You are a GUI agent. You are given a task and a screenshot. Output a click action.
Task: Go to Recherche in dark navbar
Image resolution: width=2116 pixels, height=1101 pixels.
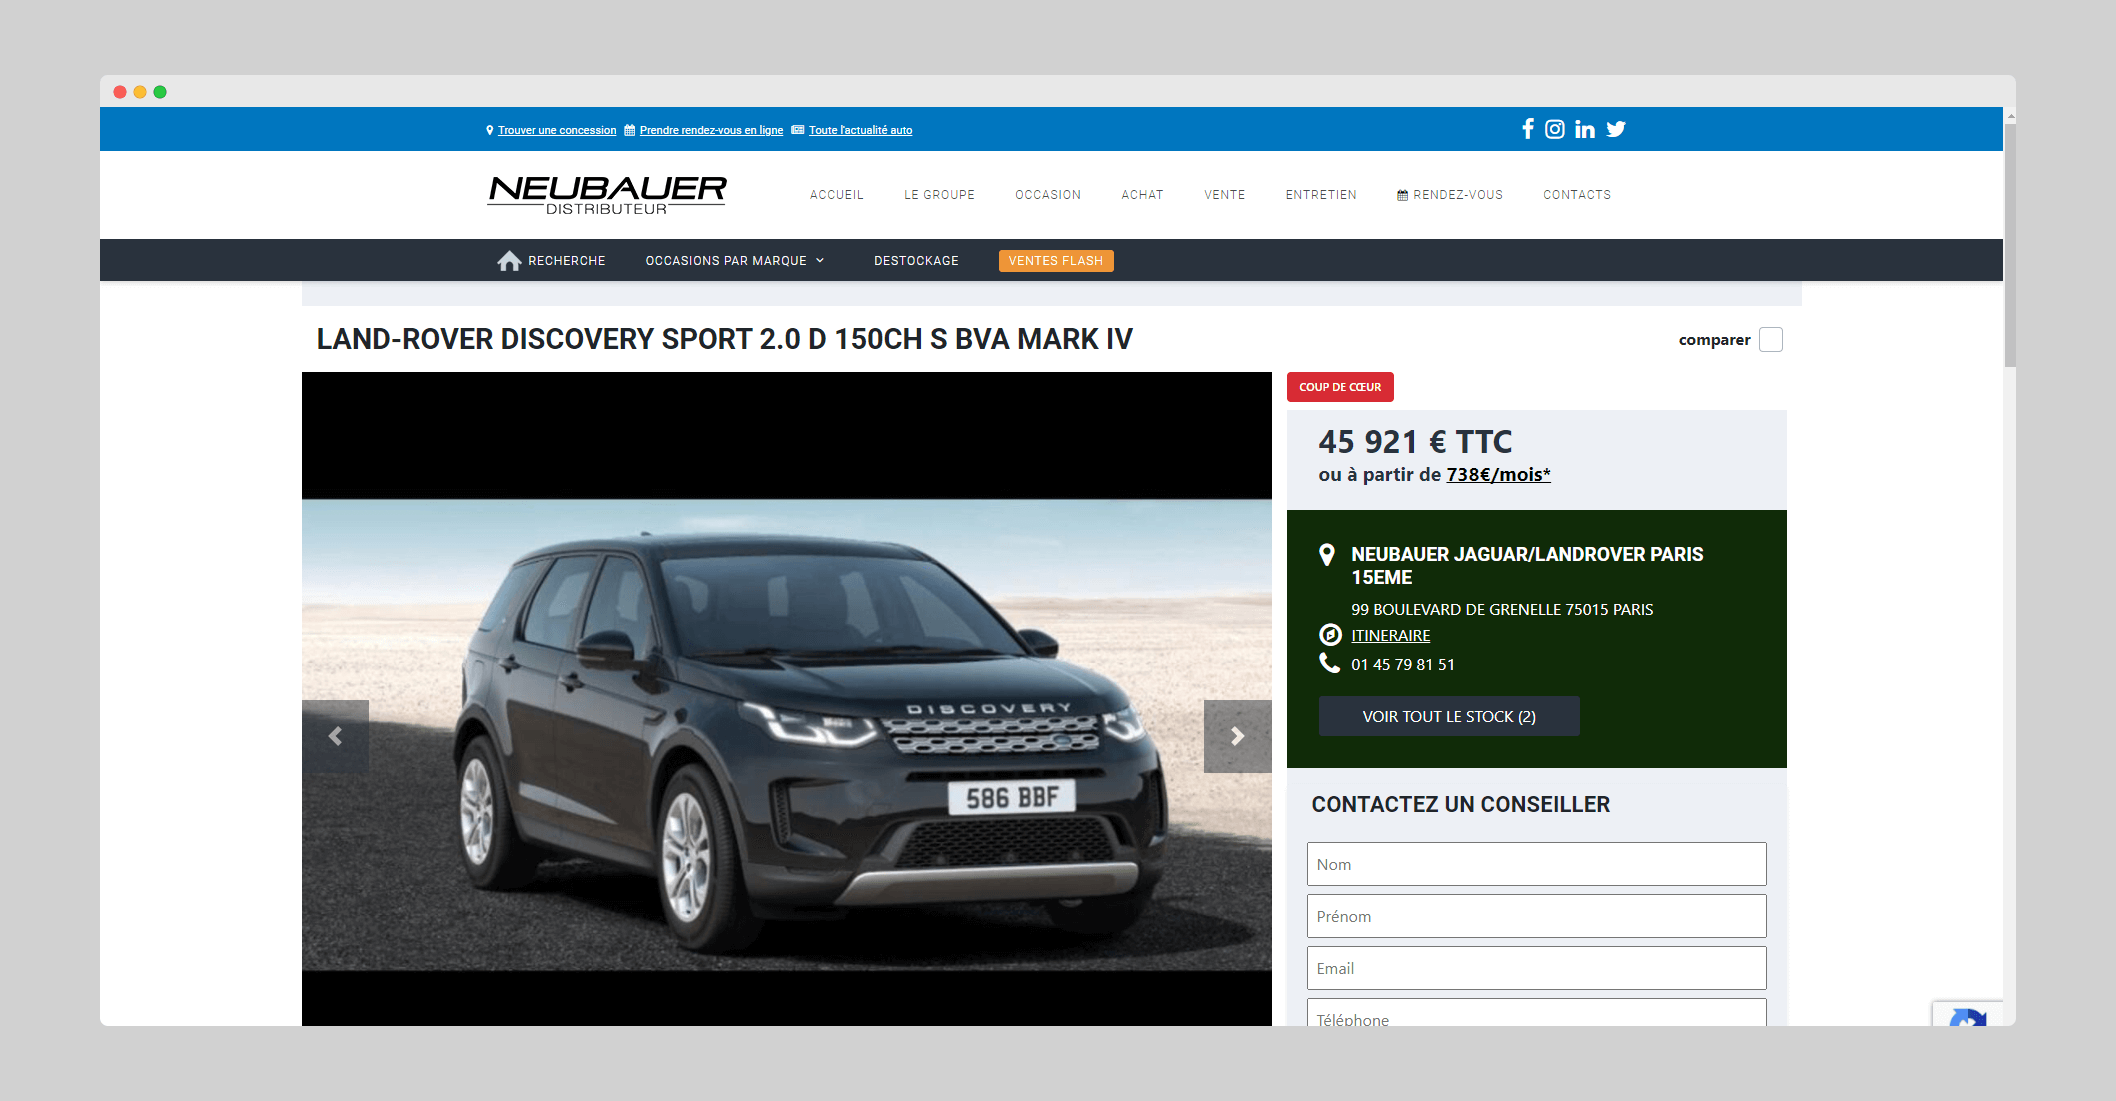pos(566,261)
